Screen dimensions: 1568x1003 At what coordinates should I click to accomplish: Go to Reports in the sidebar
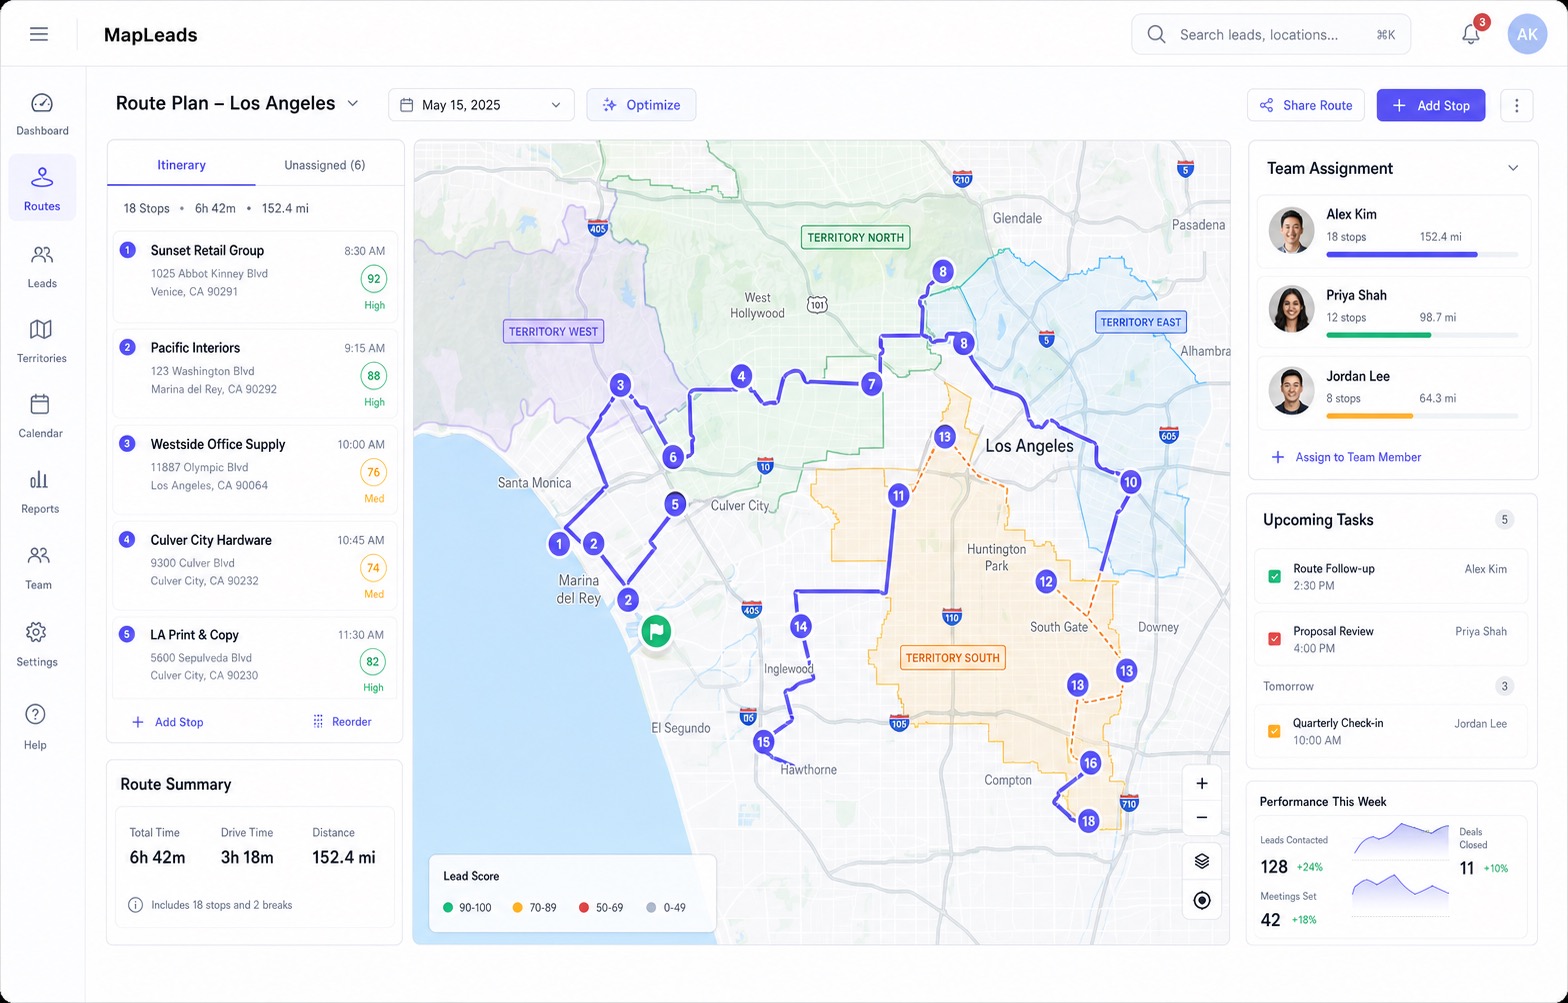tap(40, 491)
